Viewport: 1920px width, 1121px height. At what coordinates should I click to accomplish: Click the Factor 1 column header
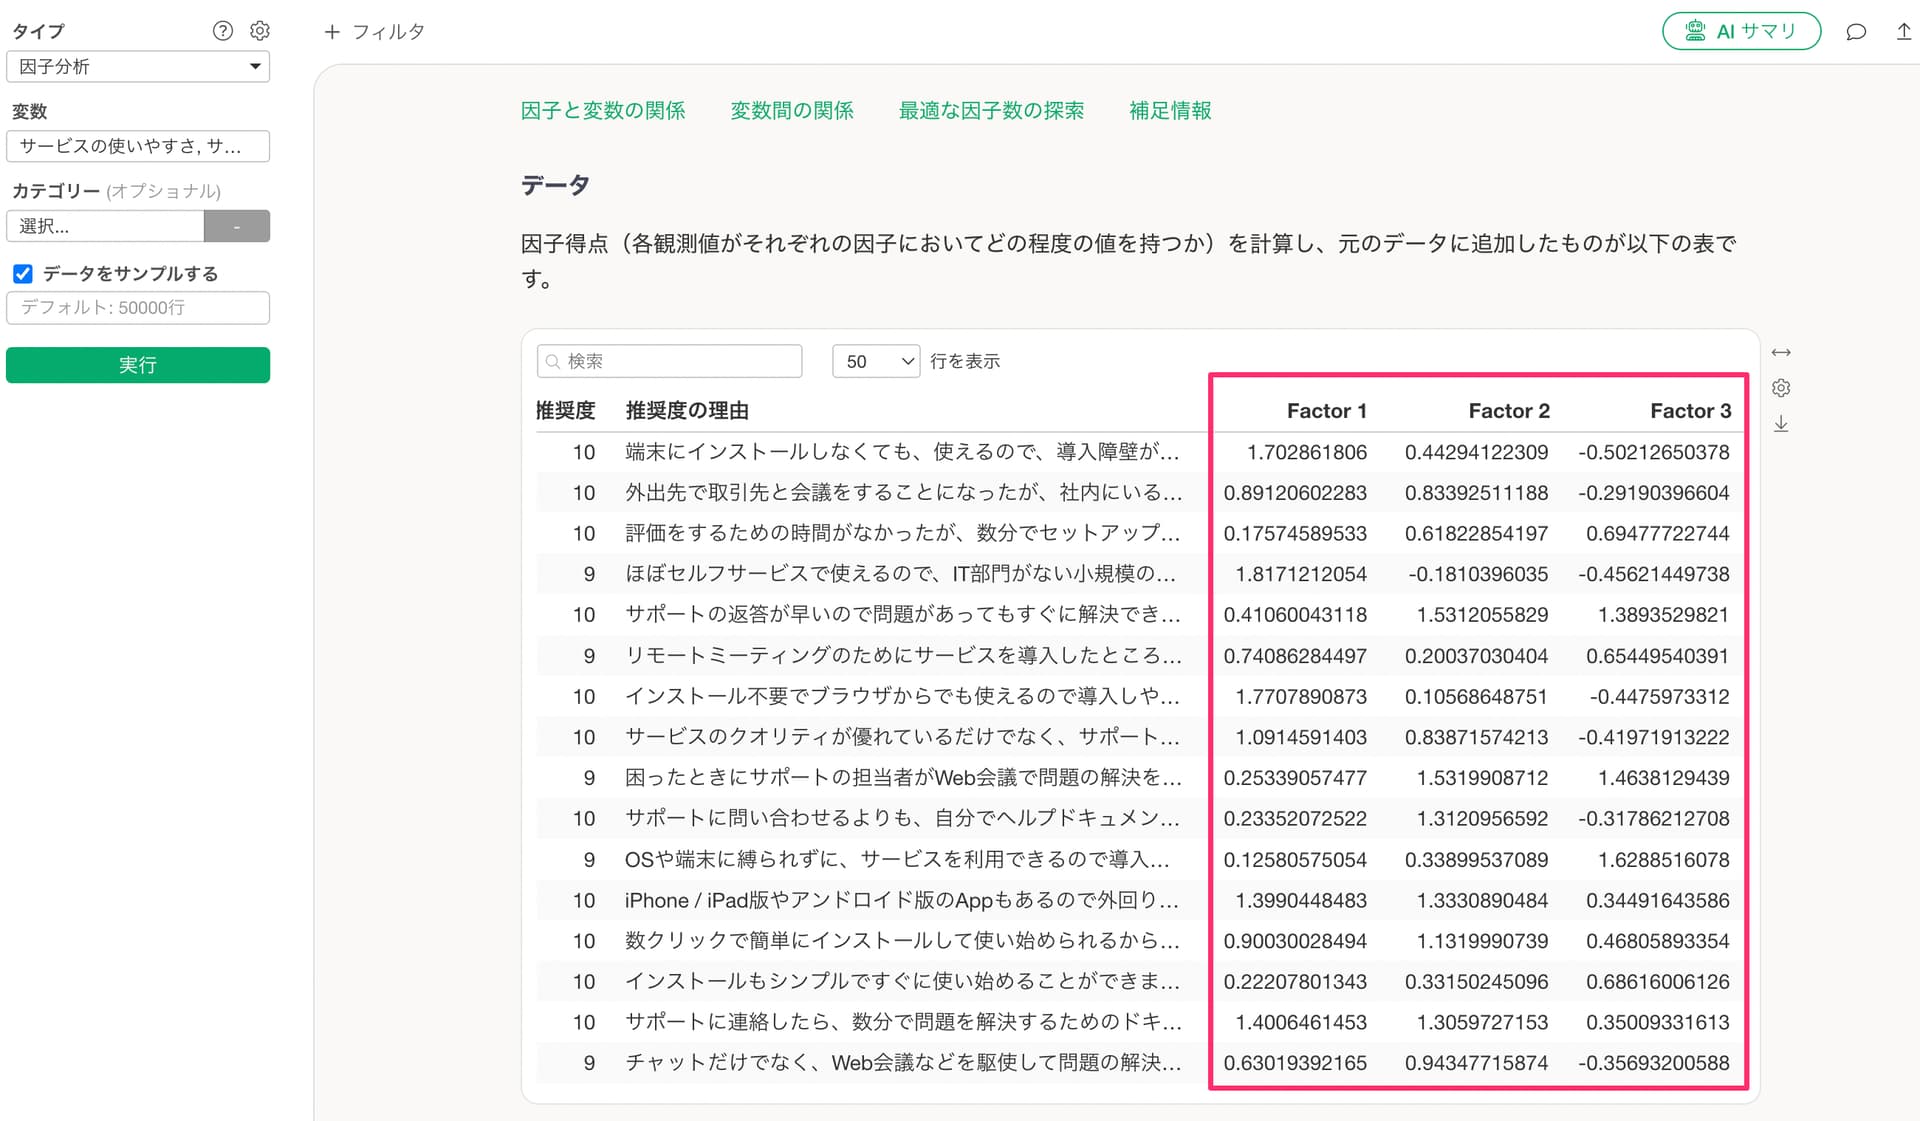pos(1326,411)
